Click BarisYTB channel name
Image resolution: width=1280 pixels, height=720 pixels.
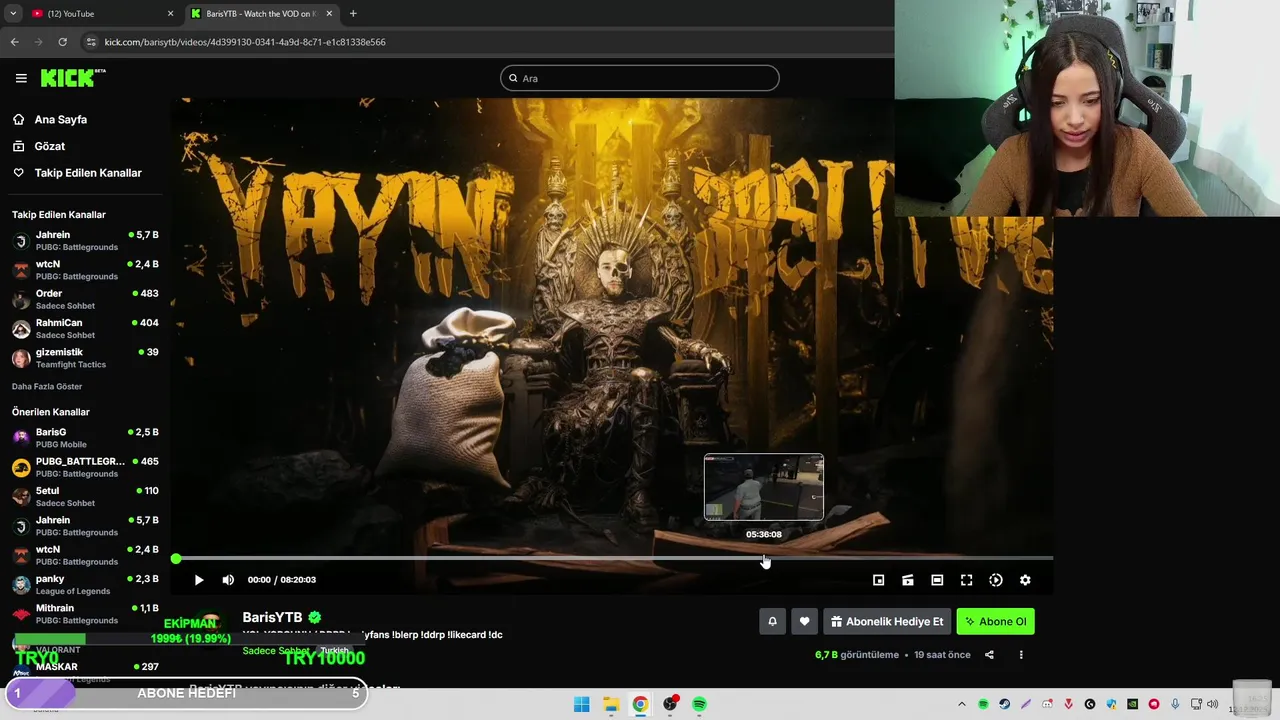pos(272,617)
